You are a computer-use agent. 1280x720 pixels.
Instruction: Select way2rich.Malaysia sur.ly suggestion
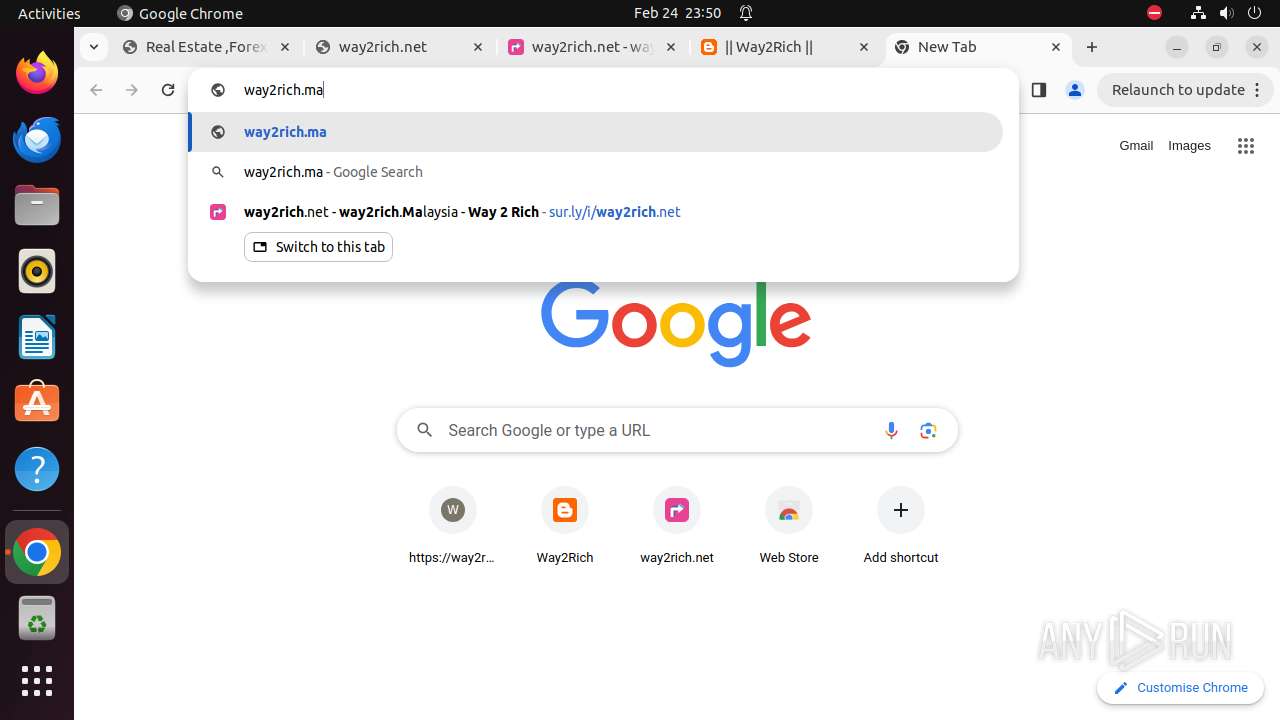coord(595,212)
